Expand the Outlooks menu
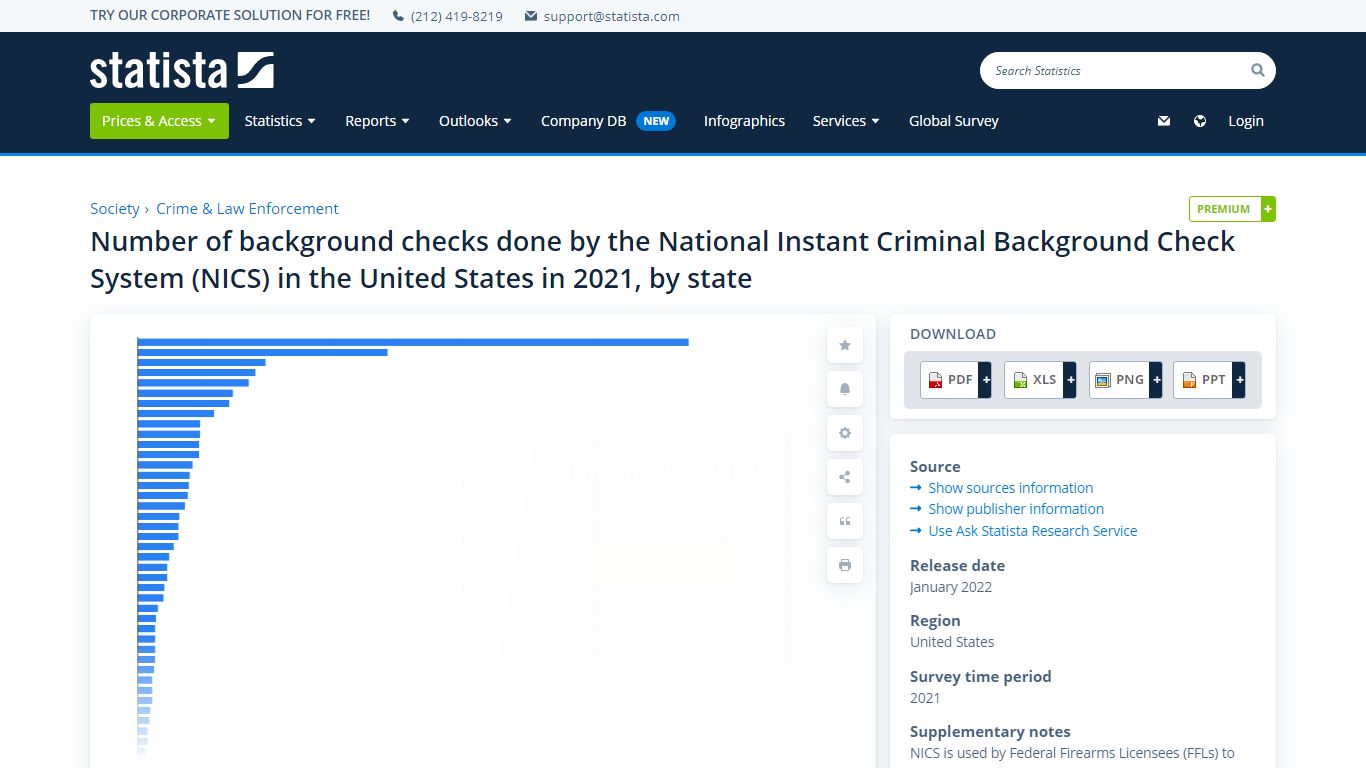Viewport: 1366px width, 768px height. coord(475,121)
